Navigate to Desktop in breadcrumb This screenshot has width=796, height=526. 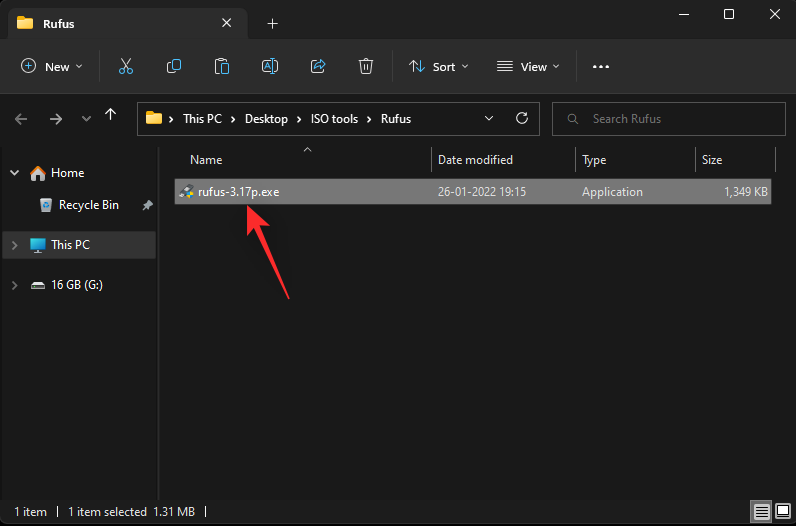click(x=266, y=119)
